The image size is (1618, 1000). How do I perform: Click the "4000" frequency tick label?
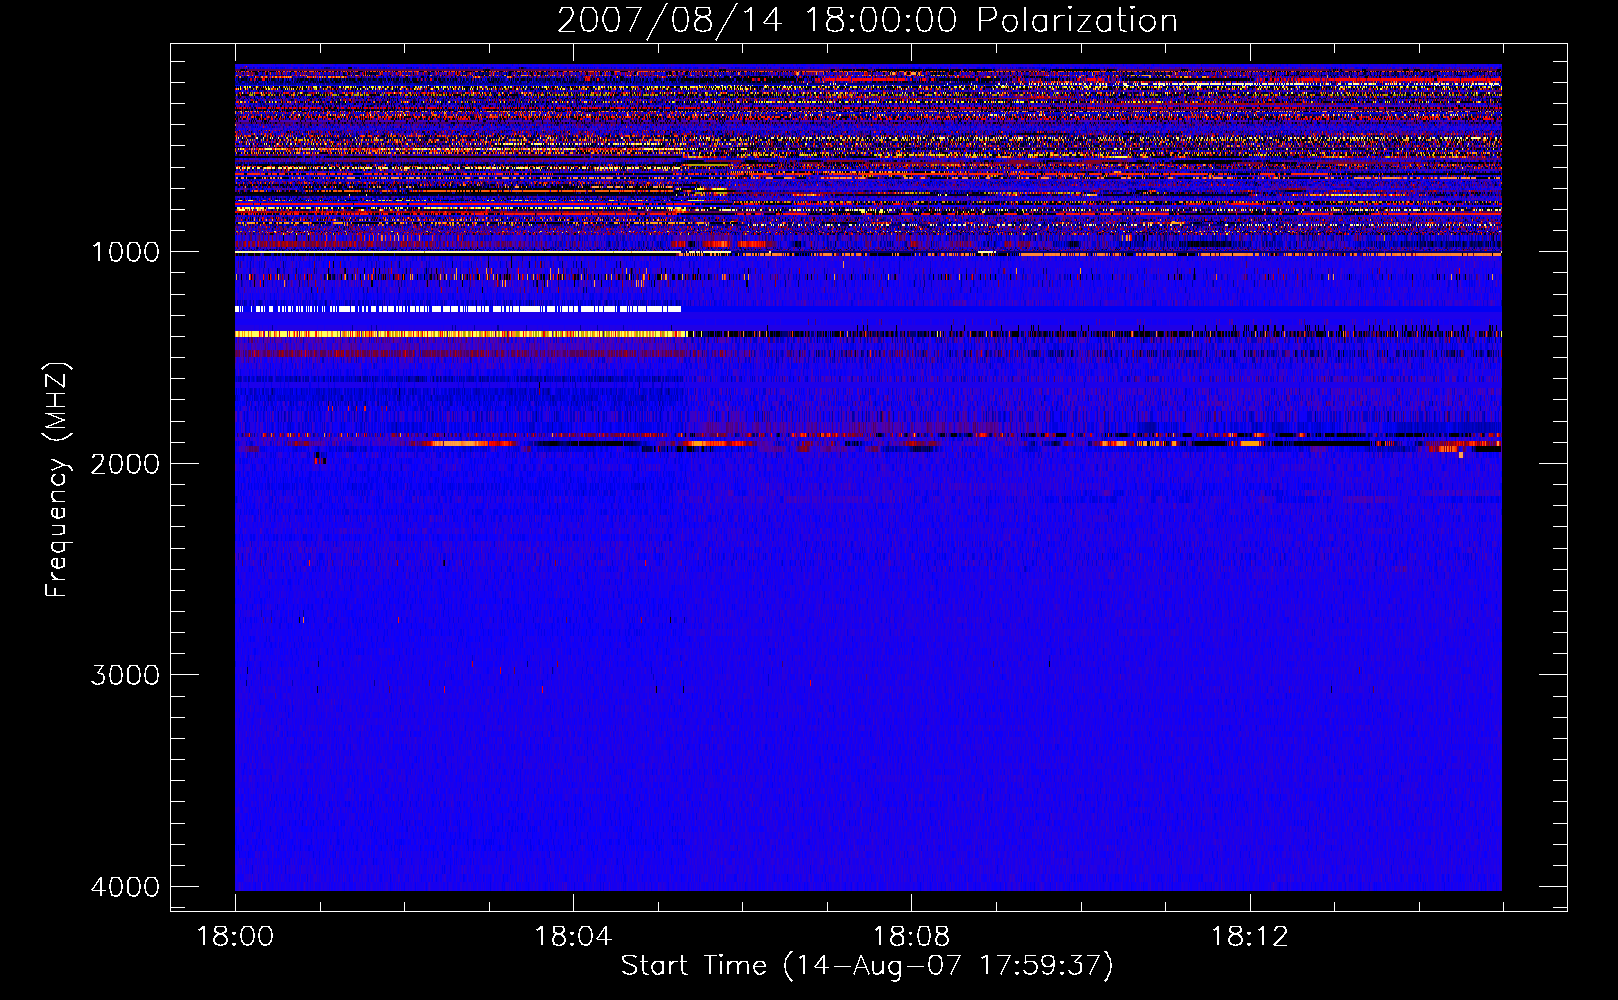125,887
